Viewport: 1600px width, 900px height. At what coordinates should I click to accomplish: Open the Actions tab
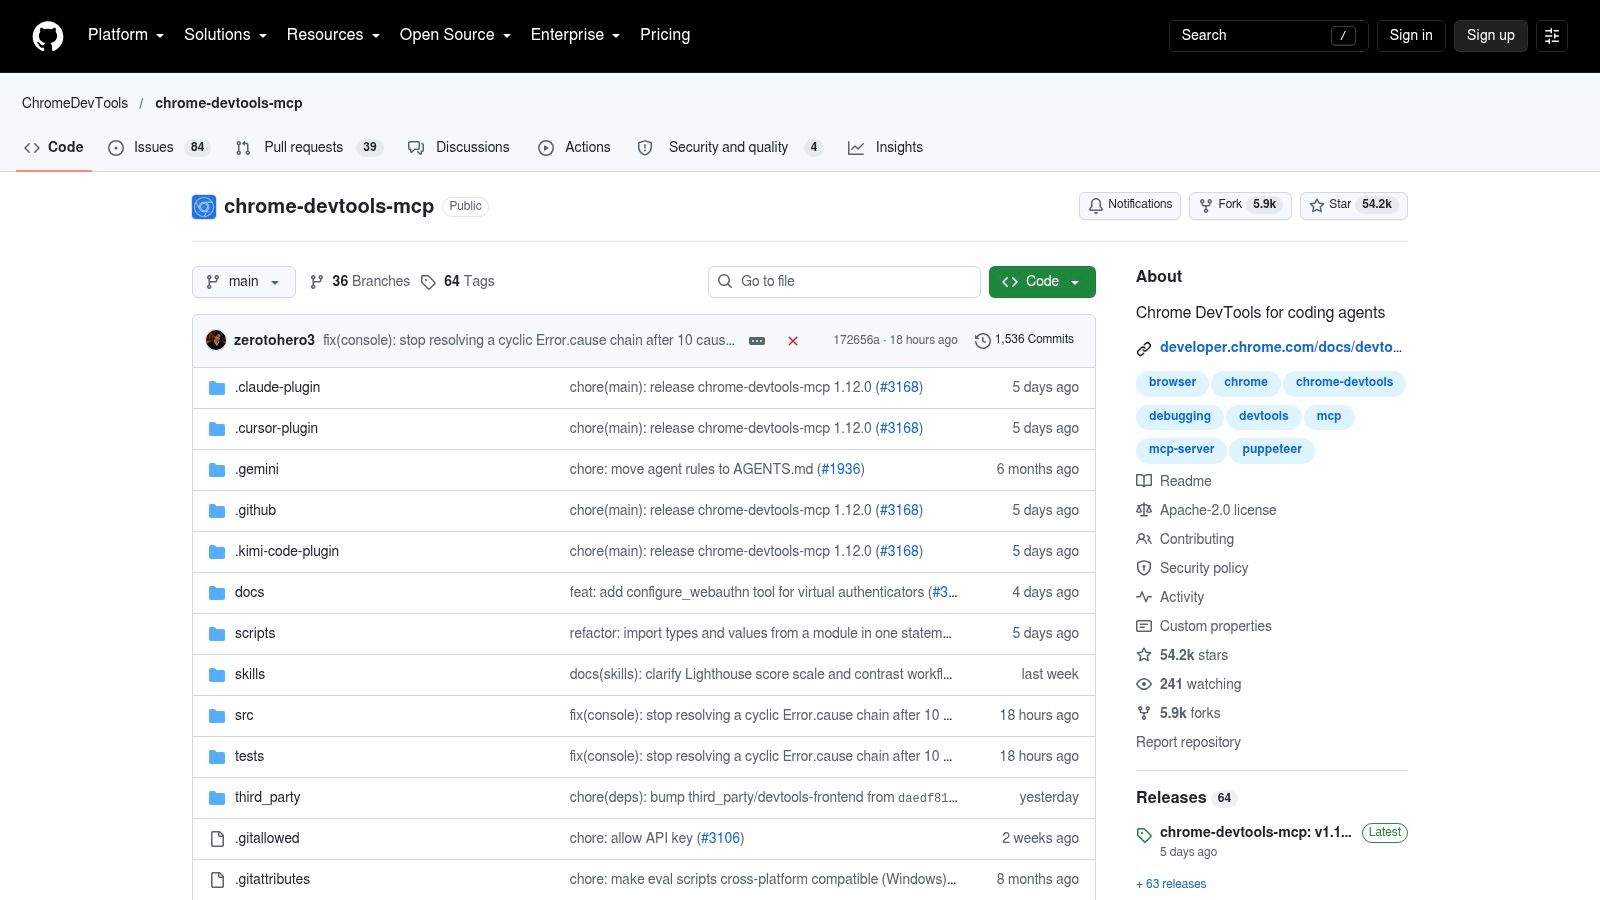click(x=574, y=147)
